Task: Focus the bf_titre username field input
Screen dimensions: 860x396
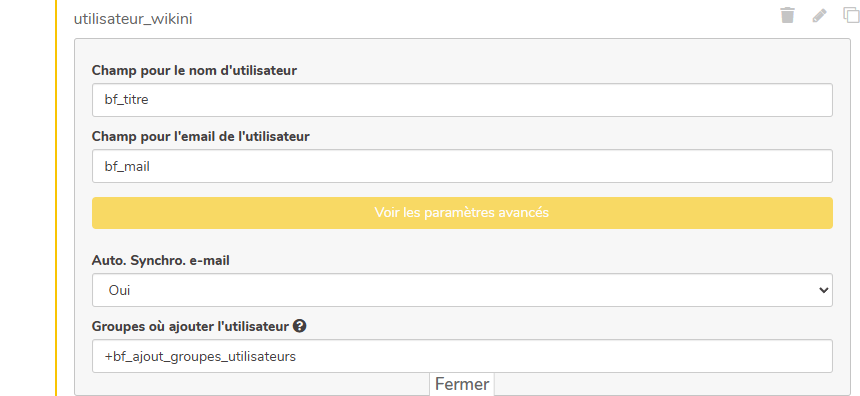Action: pyautogui.click(x=462, y=100)
